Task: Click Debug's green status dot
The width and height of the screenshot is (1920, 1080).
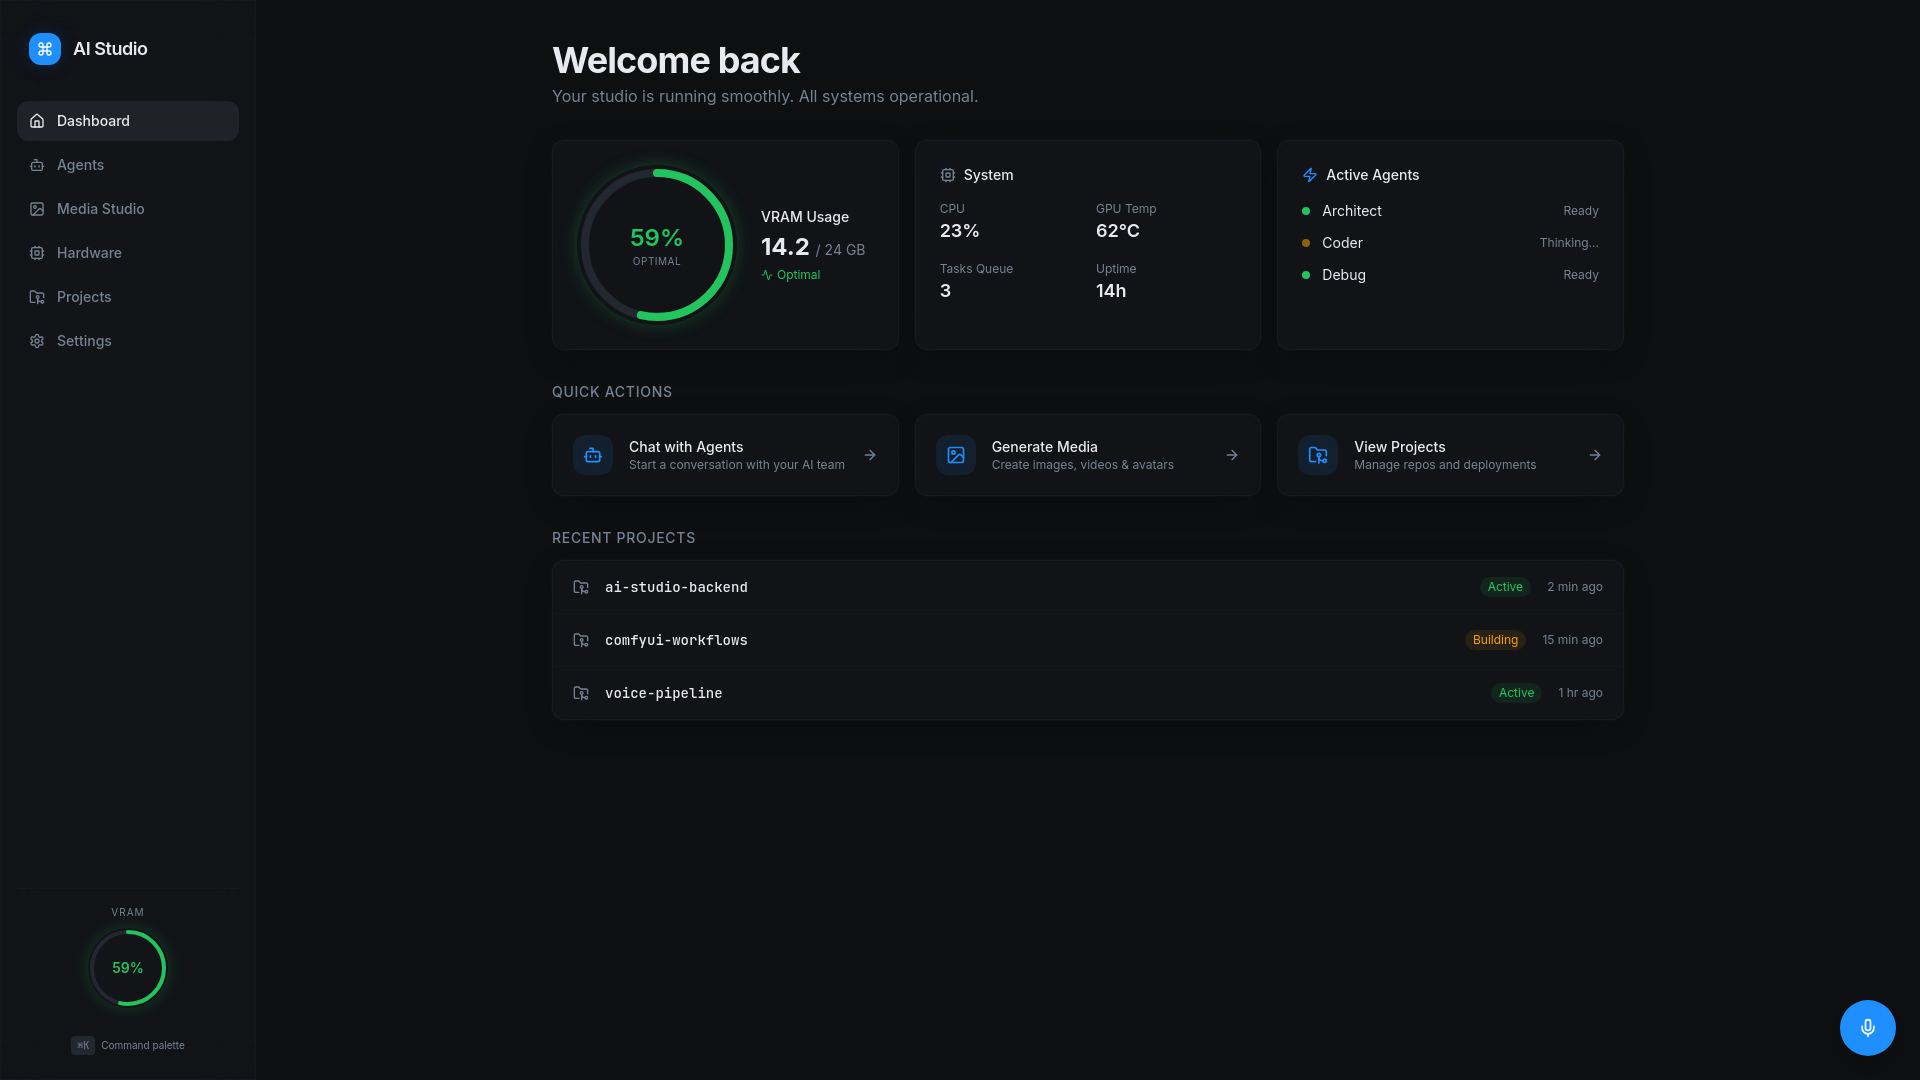Action: [x=1306, y=275]
